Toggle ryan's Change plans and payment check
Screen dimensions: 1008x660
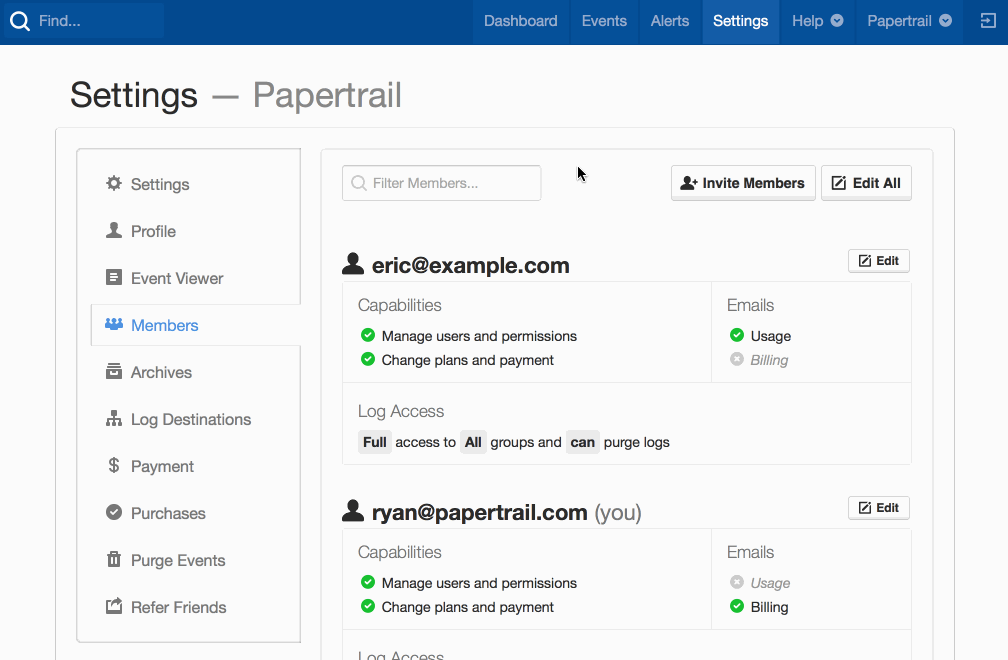pyautogui.click(x=368, y=605)
